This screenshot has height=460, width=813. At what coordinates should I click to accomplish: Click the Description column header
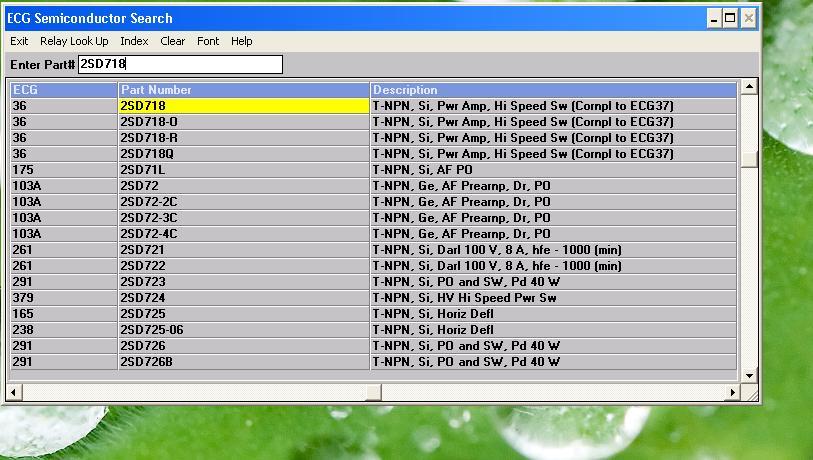[x=553, y=90]
